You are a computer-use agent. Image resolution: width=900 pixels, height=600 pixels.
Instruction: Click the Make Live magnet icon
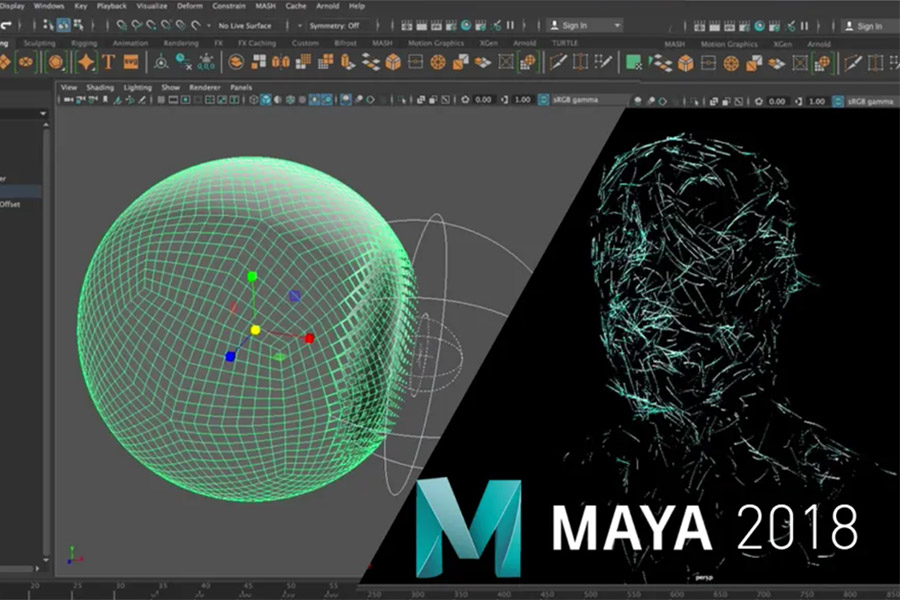point(196,25)
